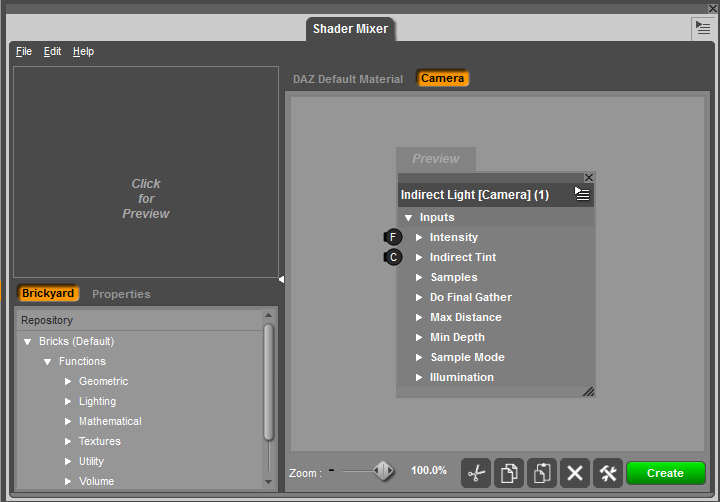
Task: Open the Help menu
Action: 83,51
